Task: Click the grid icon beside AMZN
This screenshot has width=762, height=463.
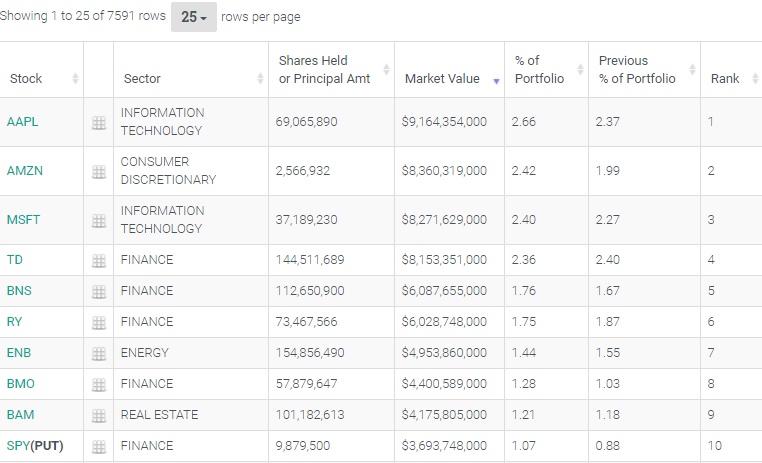Action: pos(98,171)
